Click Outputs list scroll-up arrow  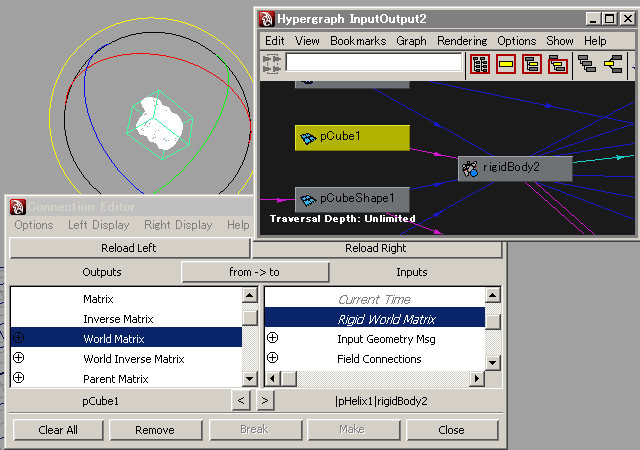pos(250,294)
